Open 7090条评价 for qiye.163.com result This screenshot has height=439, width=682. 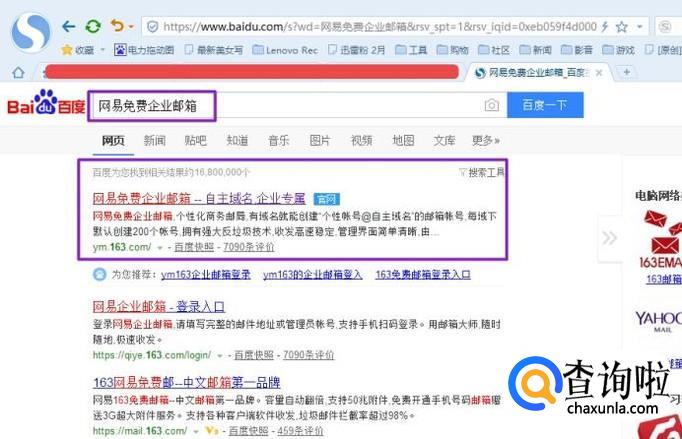[x=308, y=355]
